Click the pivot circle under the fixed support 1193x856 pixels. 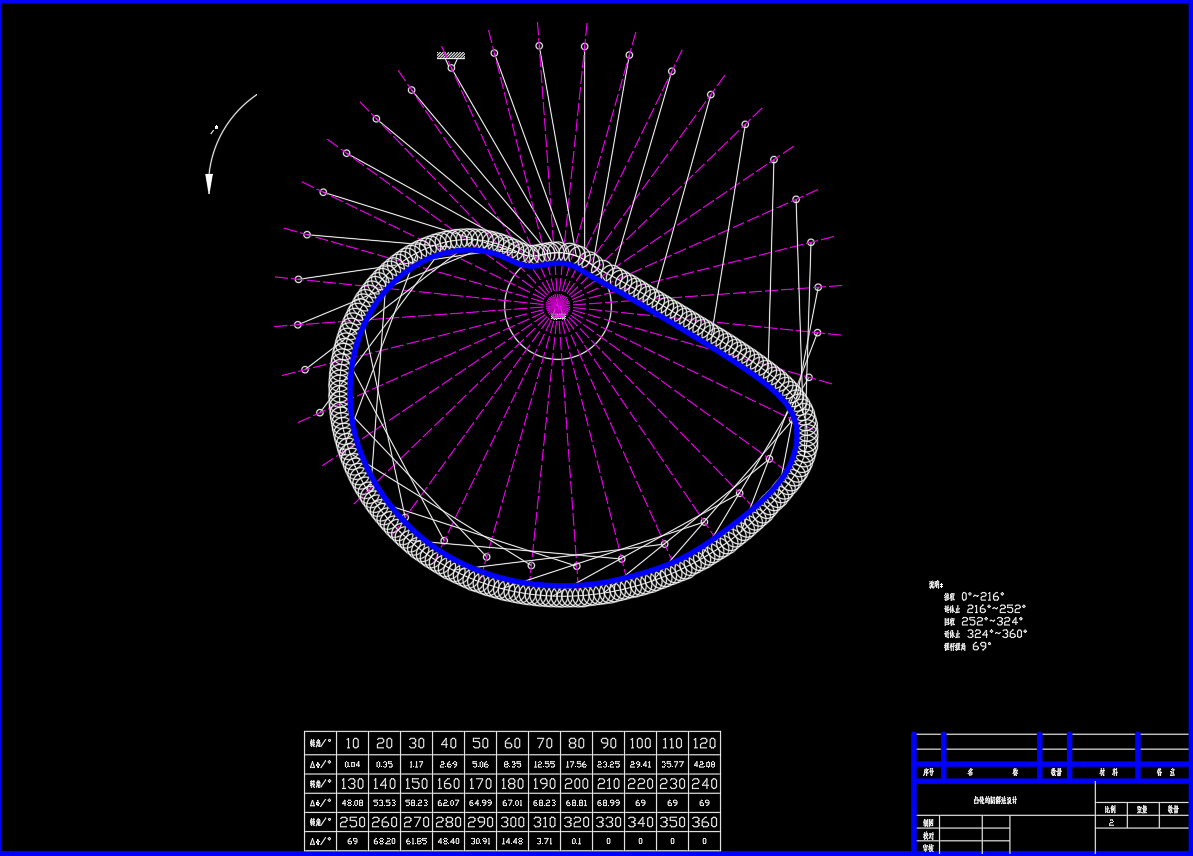click(452, 67)
